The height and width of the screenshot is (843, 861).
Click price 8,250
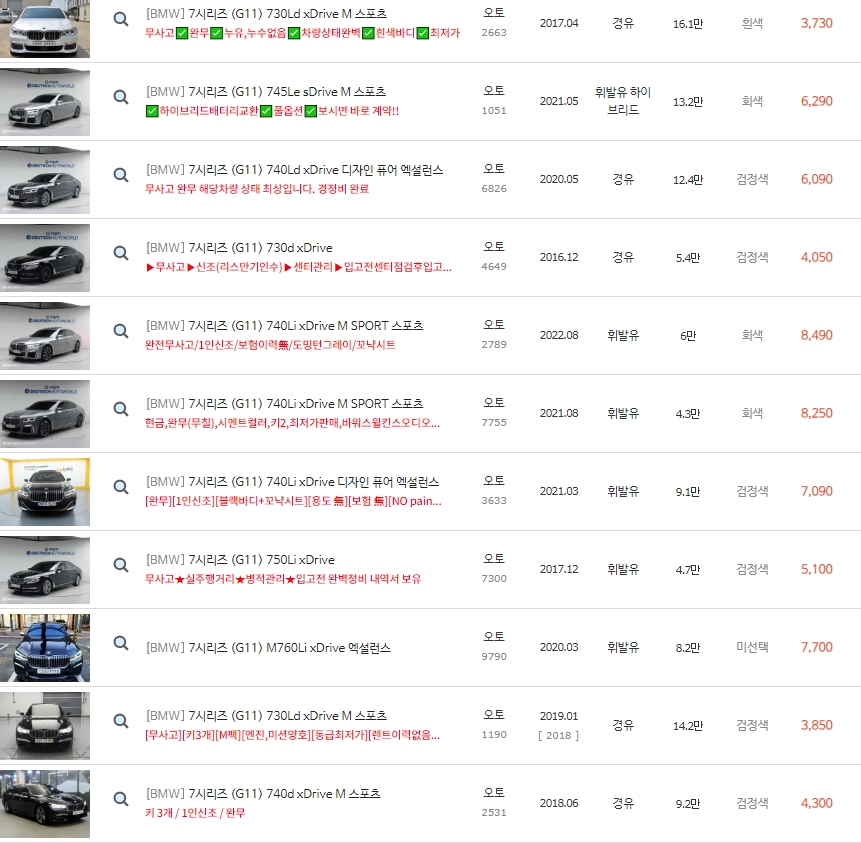click(817, 413)
